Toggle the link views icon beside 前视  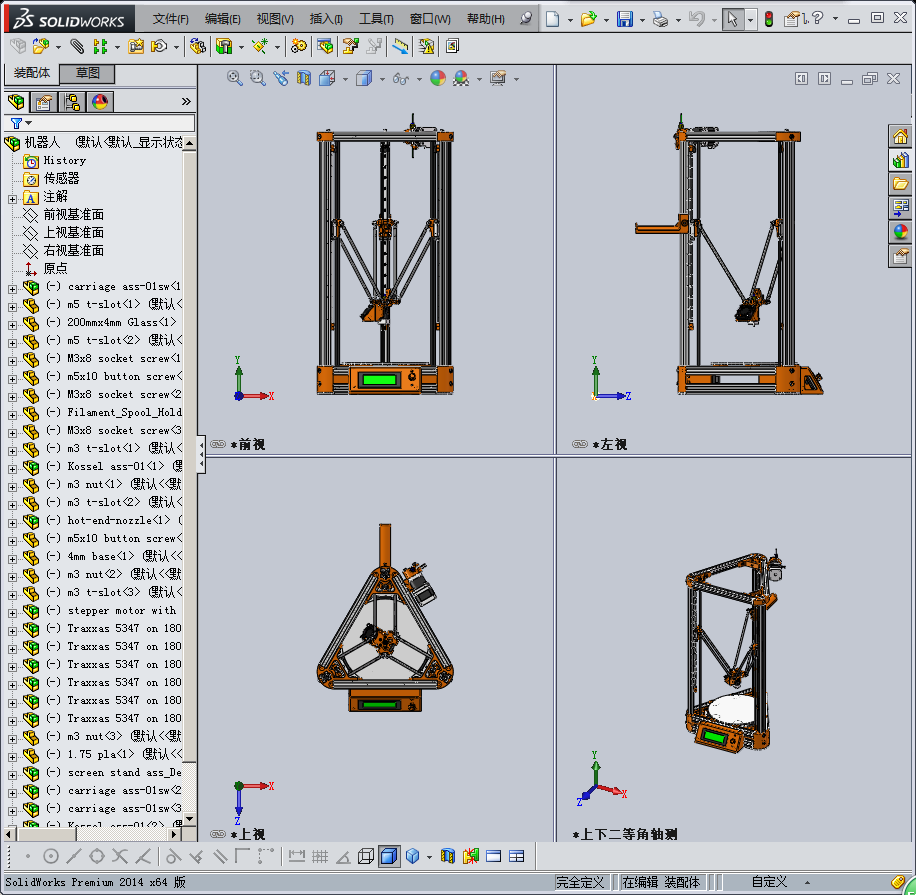[x=218, y=444]
